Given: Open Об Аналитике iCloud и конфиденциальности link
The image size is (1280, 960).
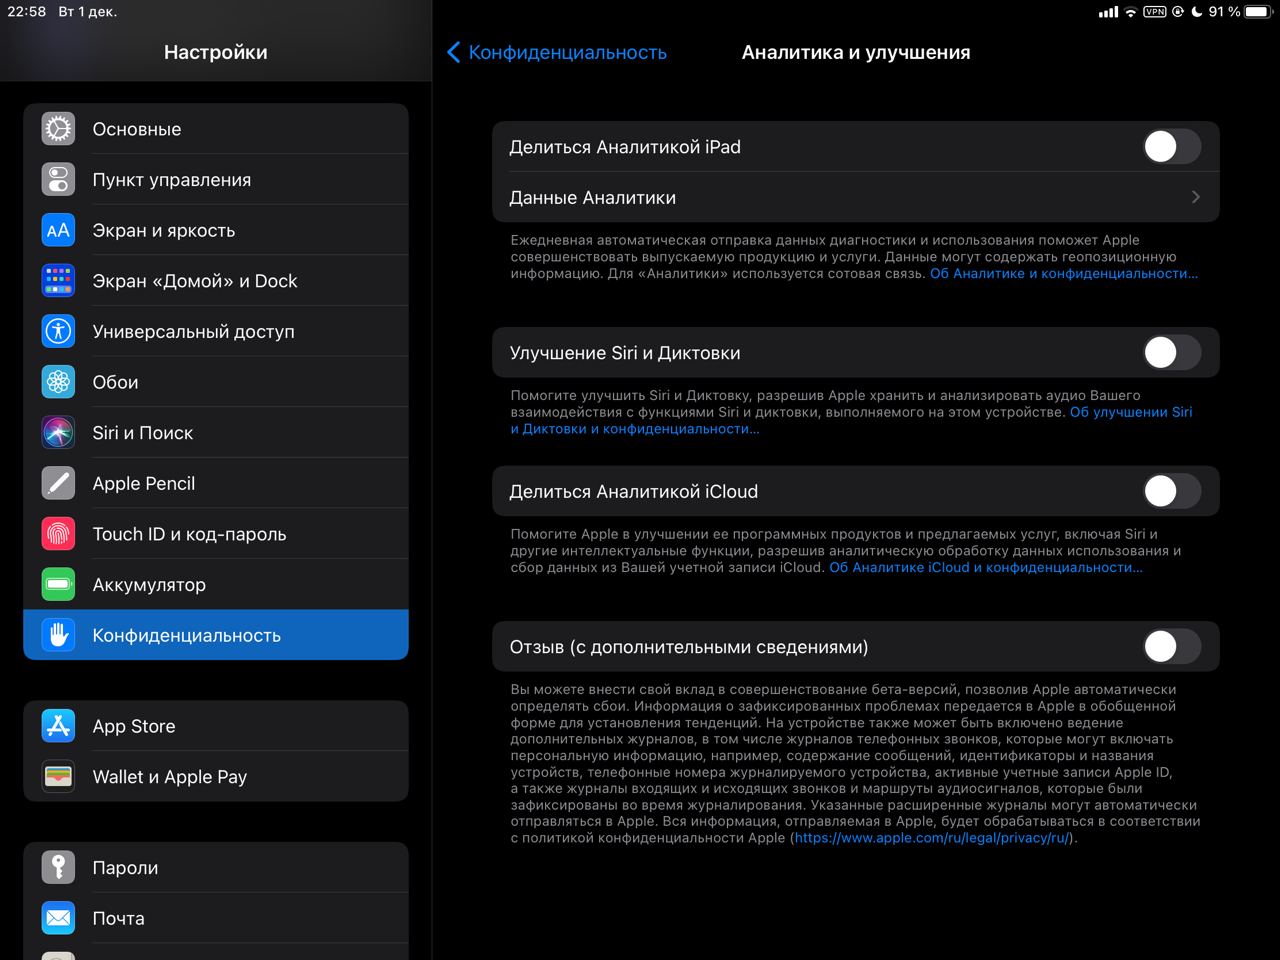Looking at the screenshot, I should [x=986, y=567].
